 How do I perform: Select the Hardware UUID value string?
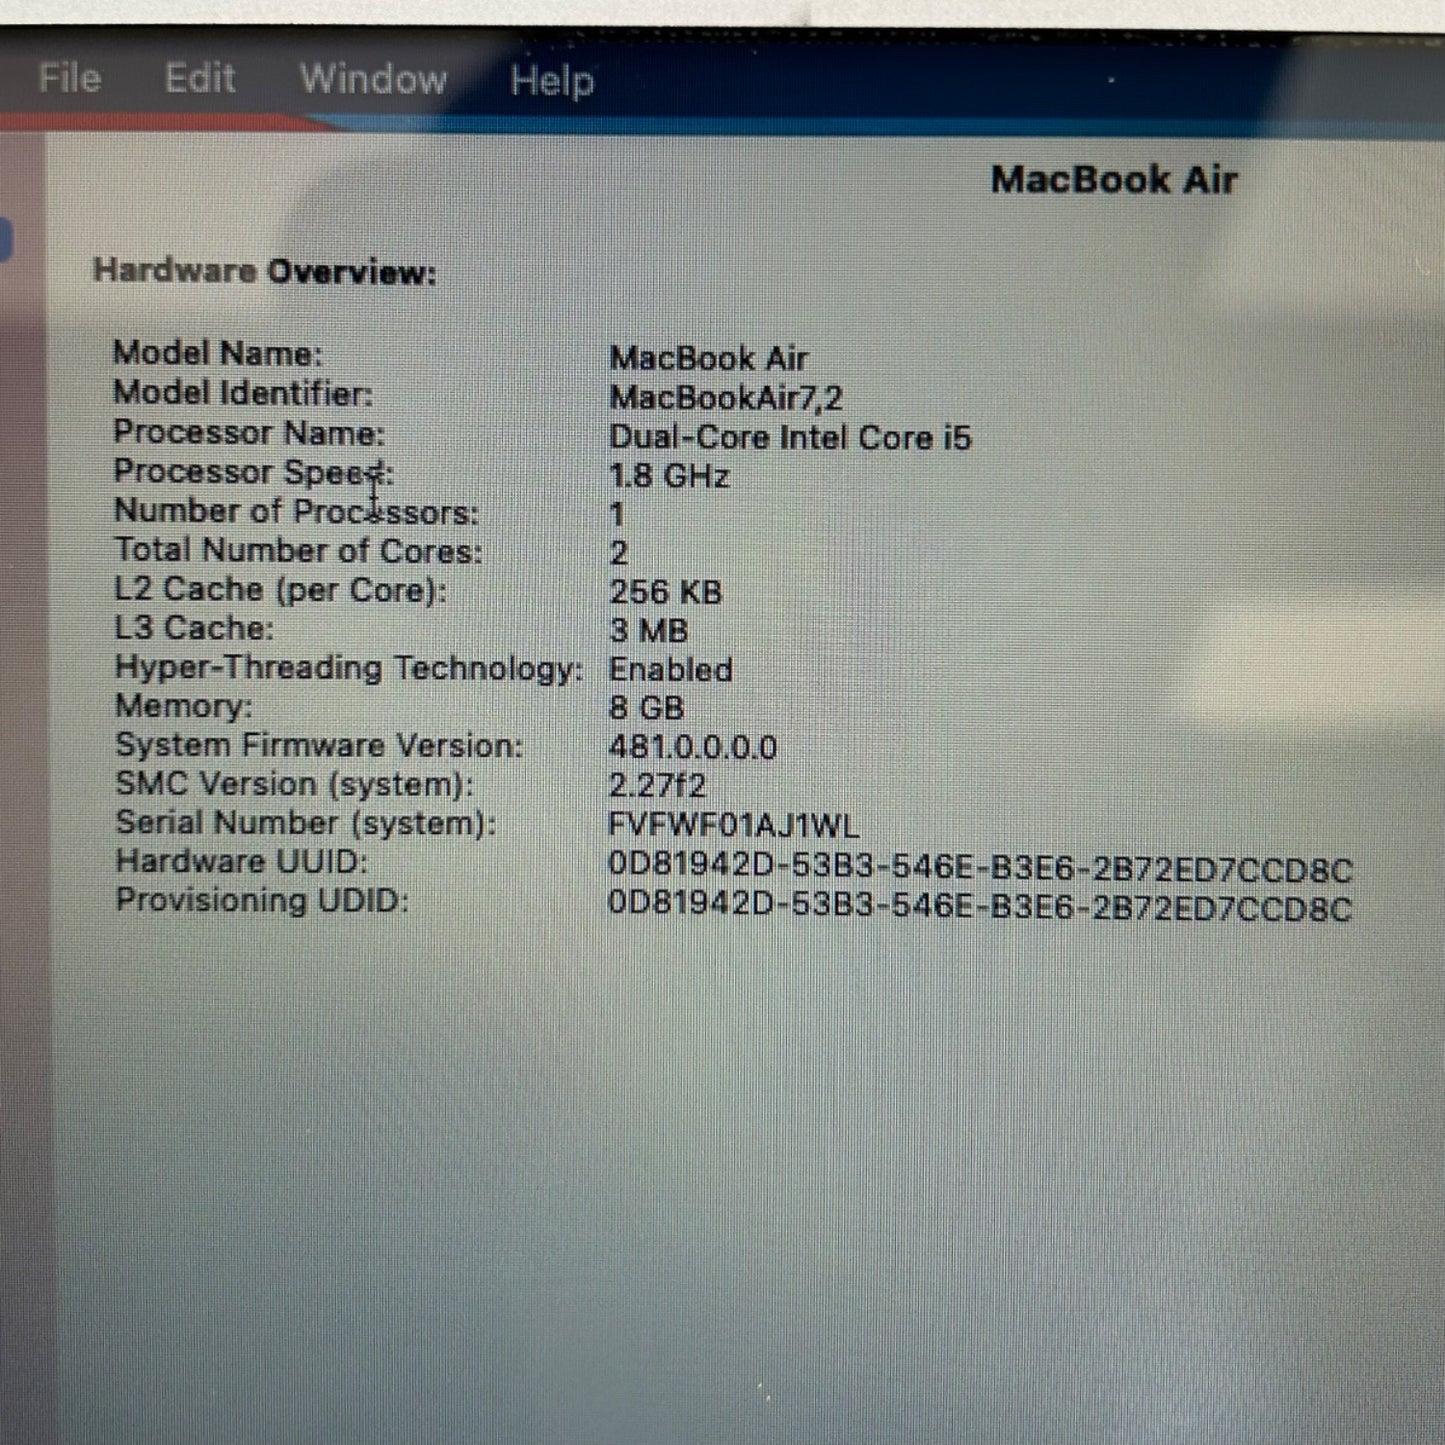(x=979, y=868)
